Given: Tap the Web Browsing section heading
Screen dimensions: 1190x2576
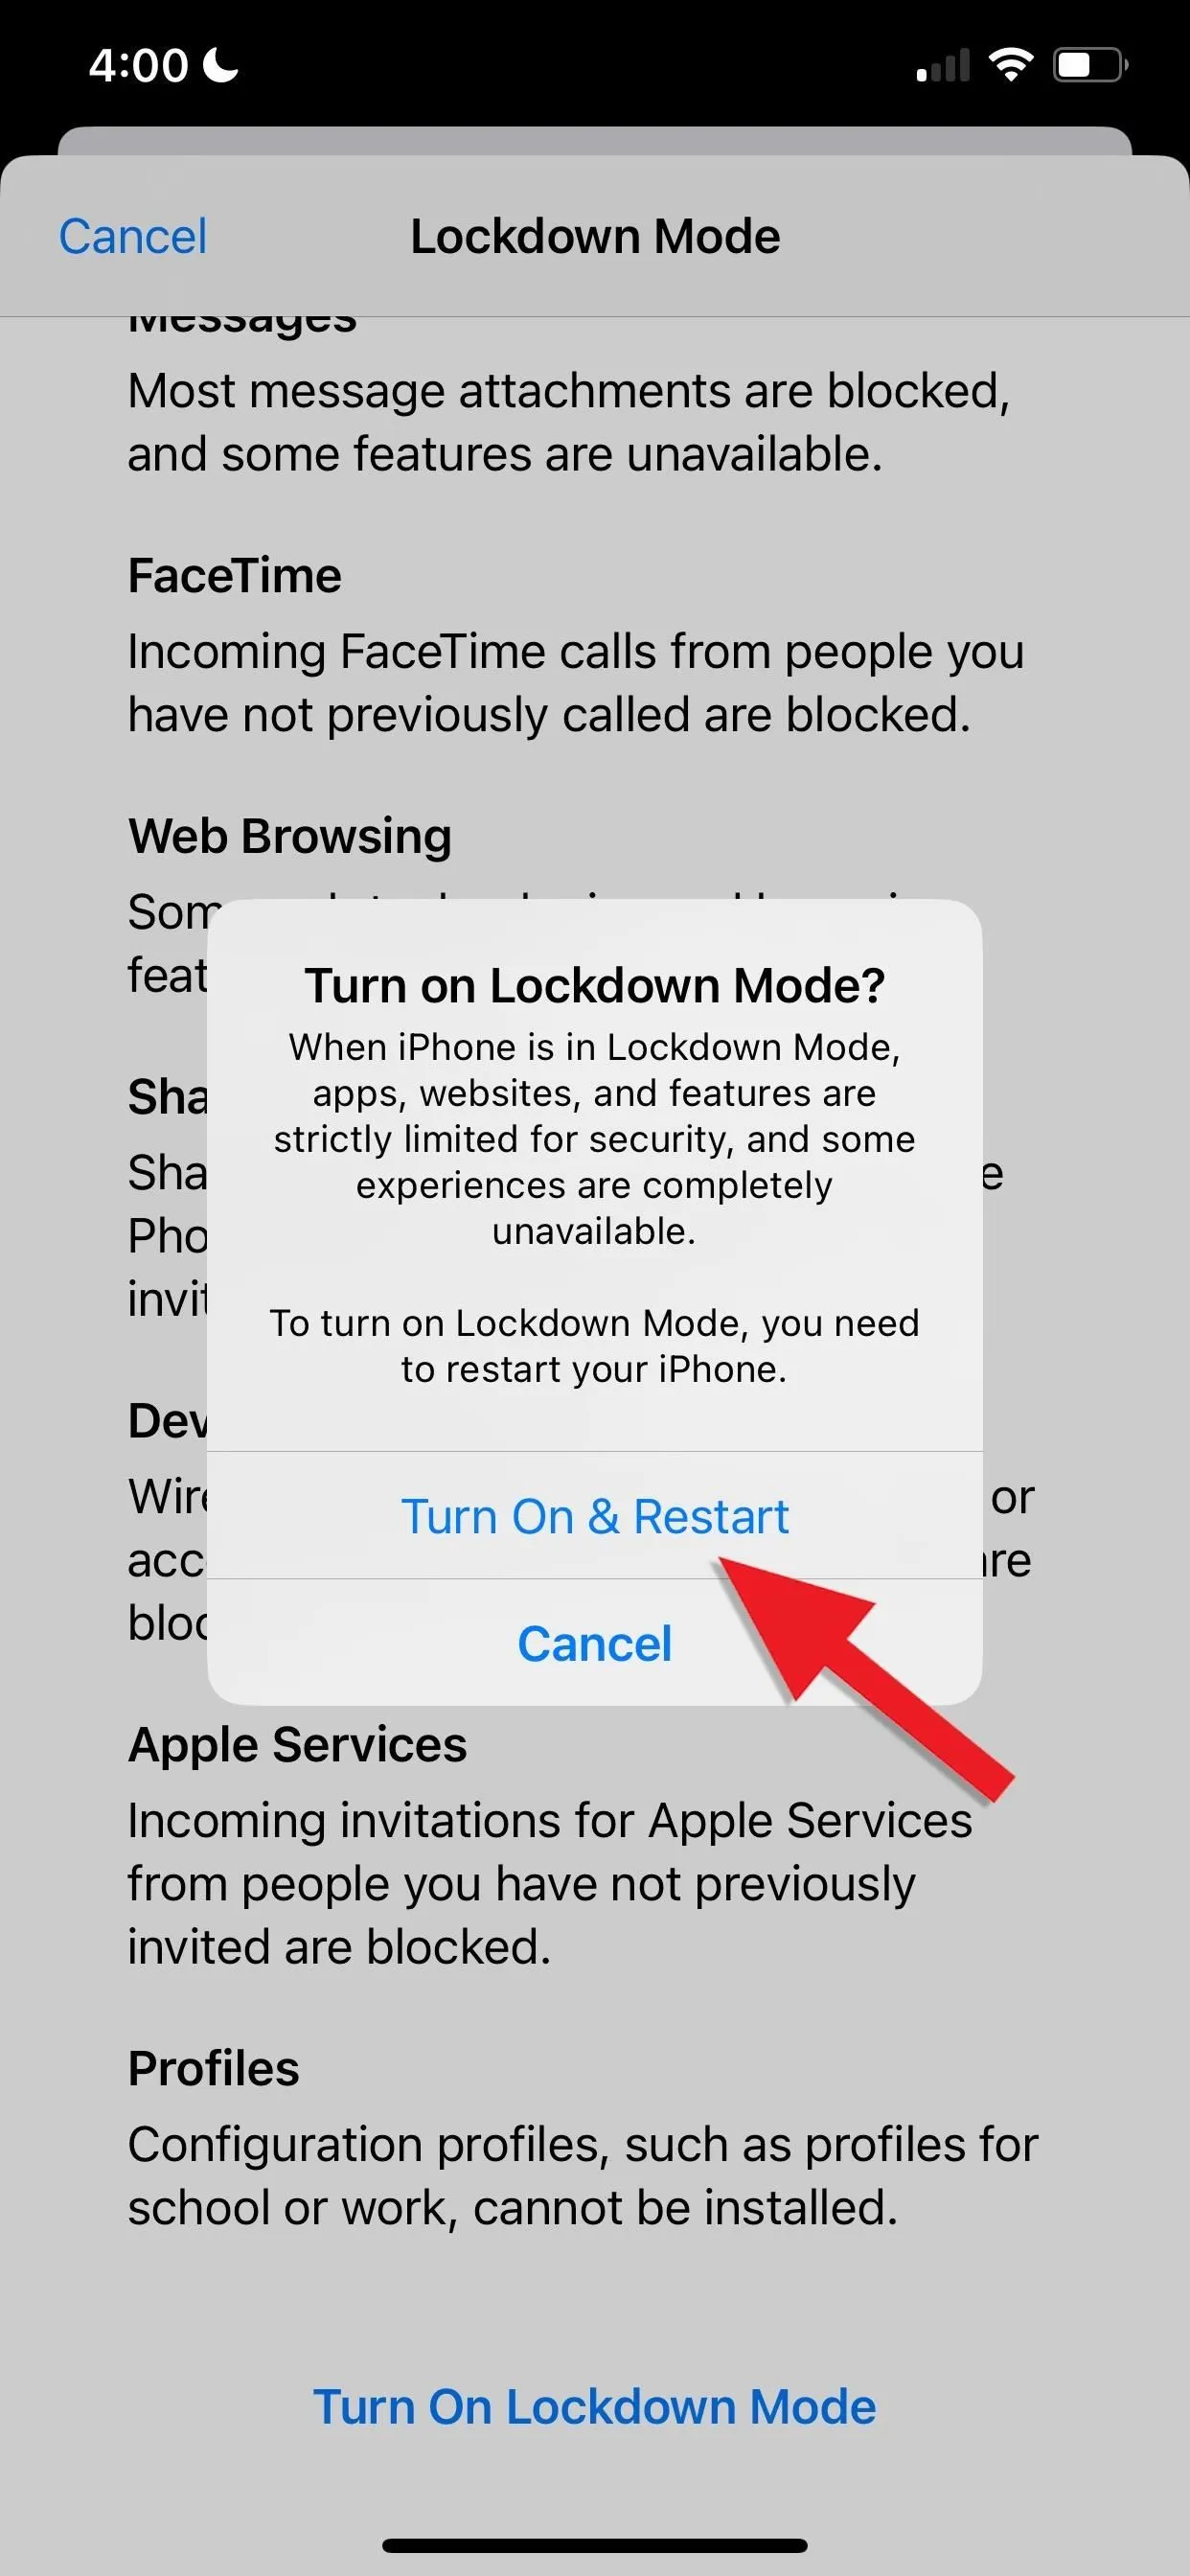Looking at the screenshot, I should point(290,836).
